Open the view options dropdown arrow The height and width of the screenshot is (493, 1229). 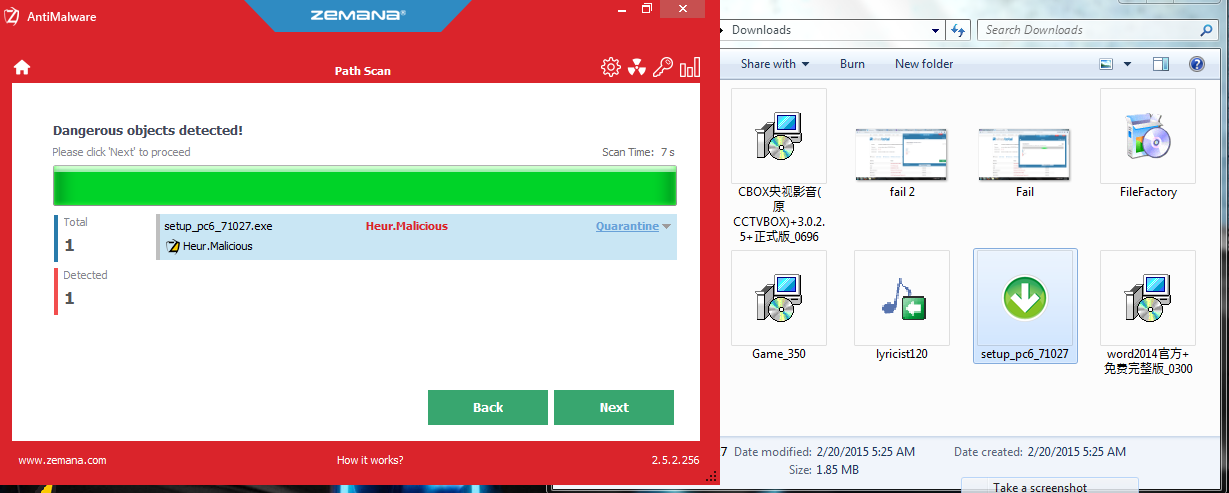1127,64
